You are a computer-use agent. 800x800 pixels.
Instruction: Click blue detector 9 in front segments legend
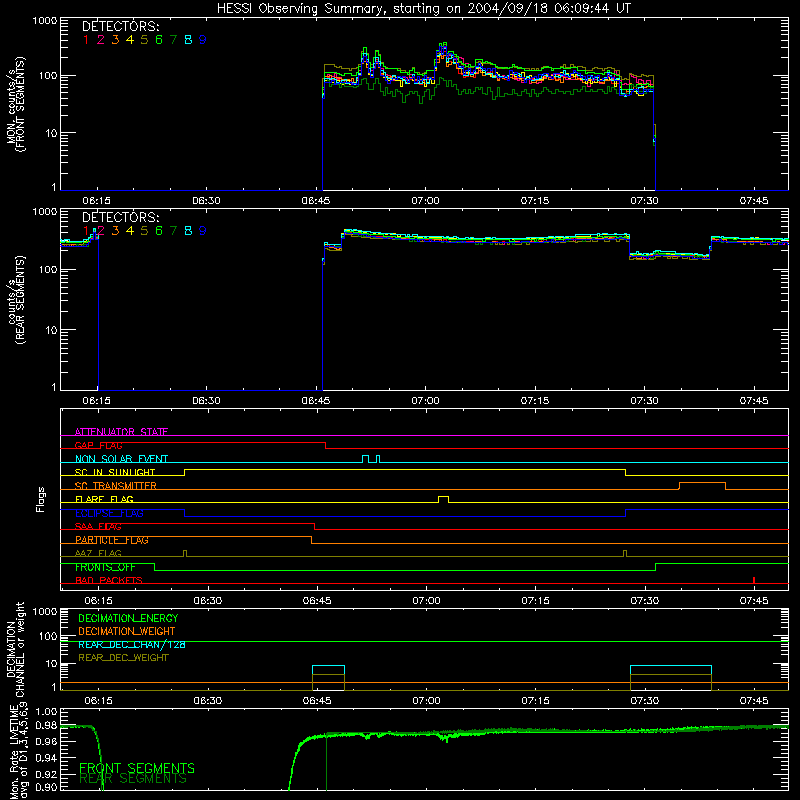tap(203, 39)
